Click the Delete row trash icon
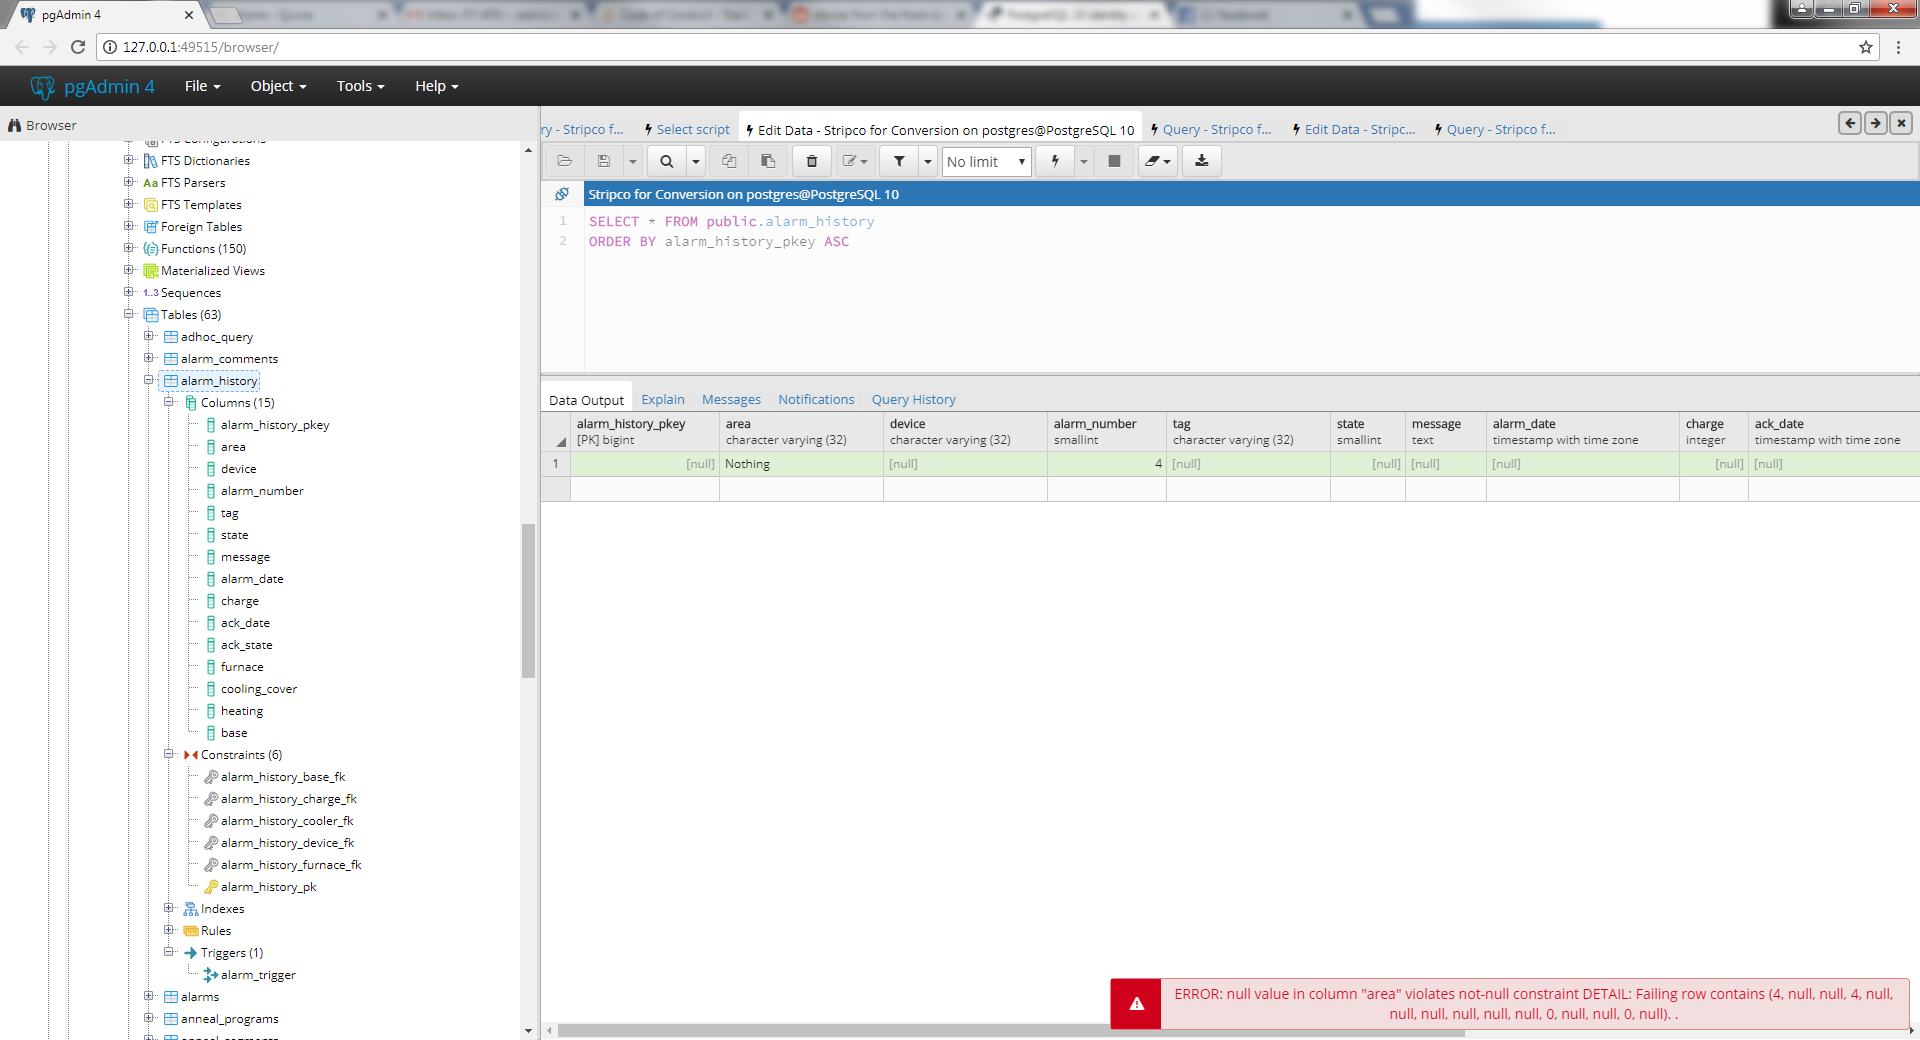 (x=812, y=161)
